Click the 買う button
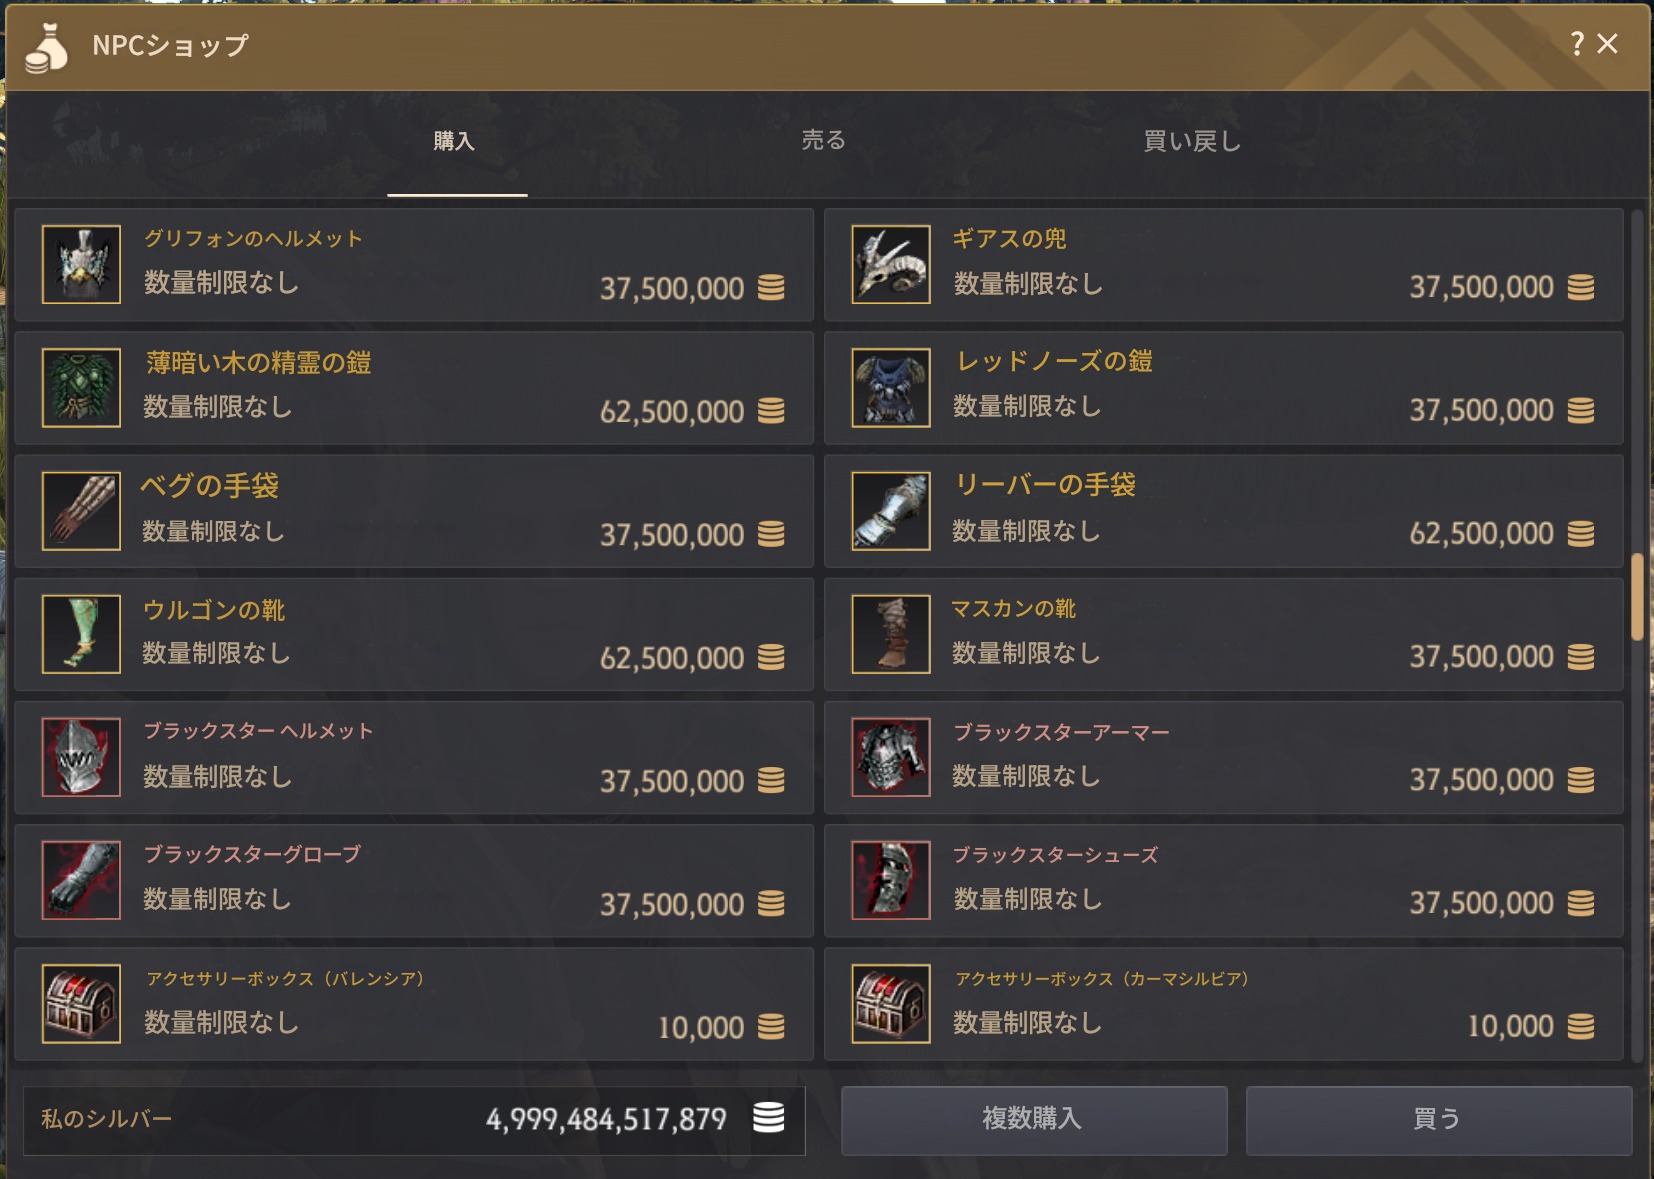The width and height of the screenshot is (1654, 1179). pyautogui.click(x=1439, y=1120)
